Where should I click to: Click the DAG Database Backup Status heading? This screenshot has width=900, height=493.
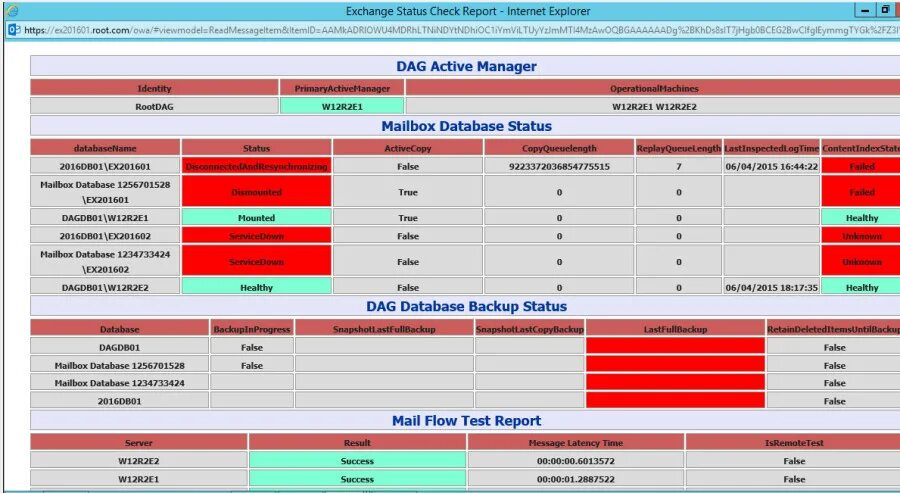(466, 306)
